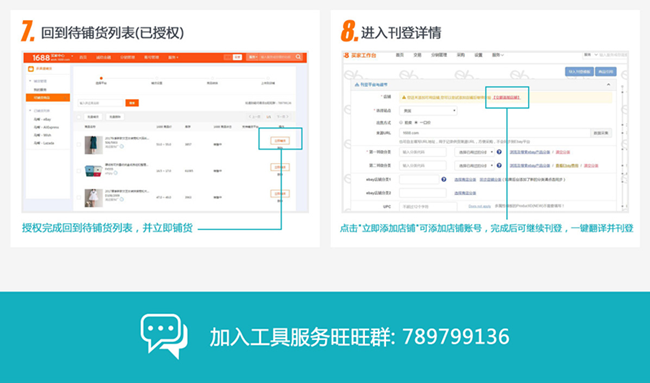The width and height of the screenshot is (650, 383).
Task: Click the 1688 logo in the orange header
Action: (41, 57)
